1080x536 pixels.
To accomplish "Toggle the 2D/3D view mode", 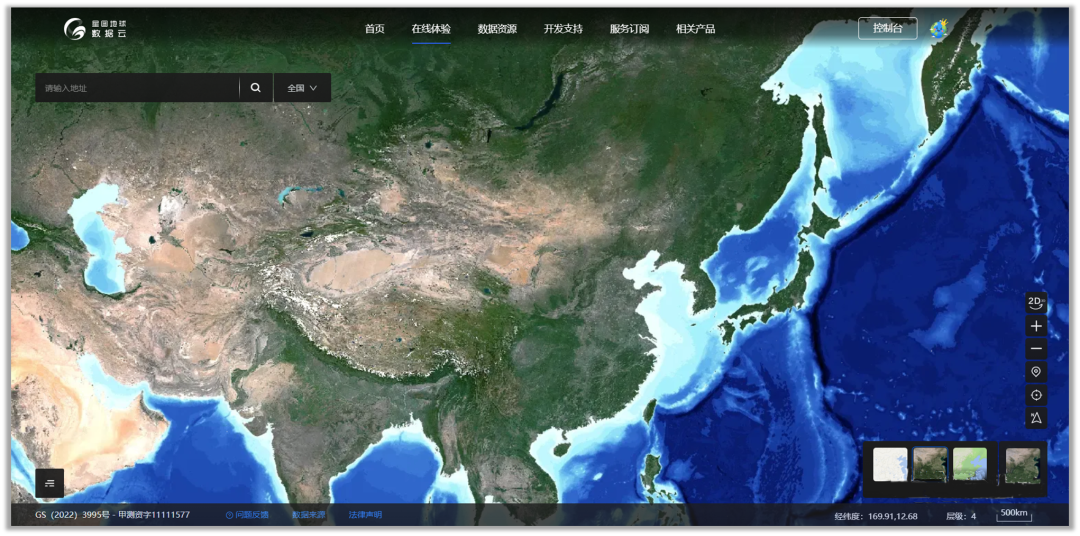I will tap(1036, 302).
